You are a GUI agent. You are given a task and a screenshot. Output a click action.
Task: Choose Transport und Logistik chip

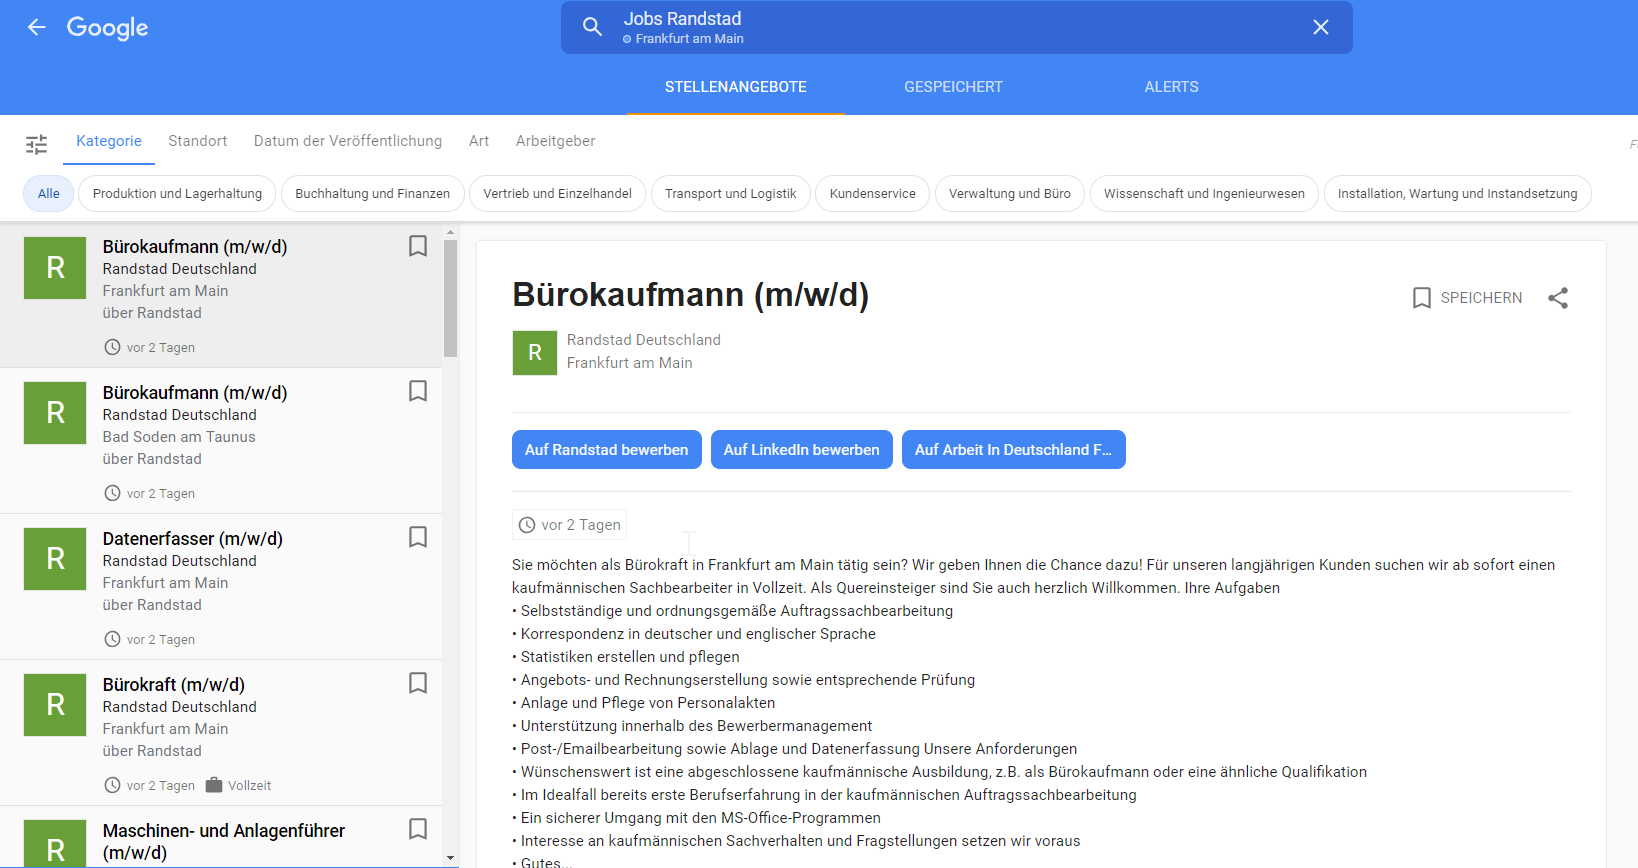pos(731,194)
